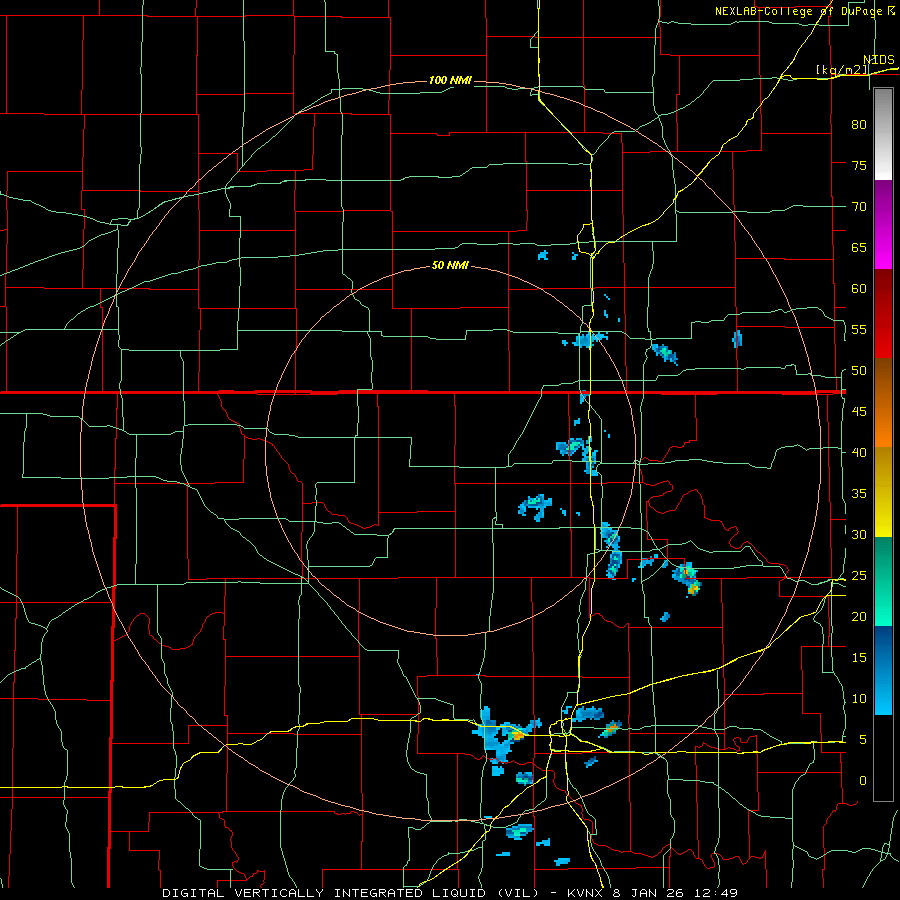Click the 0 value at the scale bottom
The width and height of the screenshot is (900, 900).
(x=863, y=781)
